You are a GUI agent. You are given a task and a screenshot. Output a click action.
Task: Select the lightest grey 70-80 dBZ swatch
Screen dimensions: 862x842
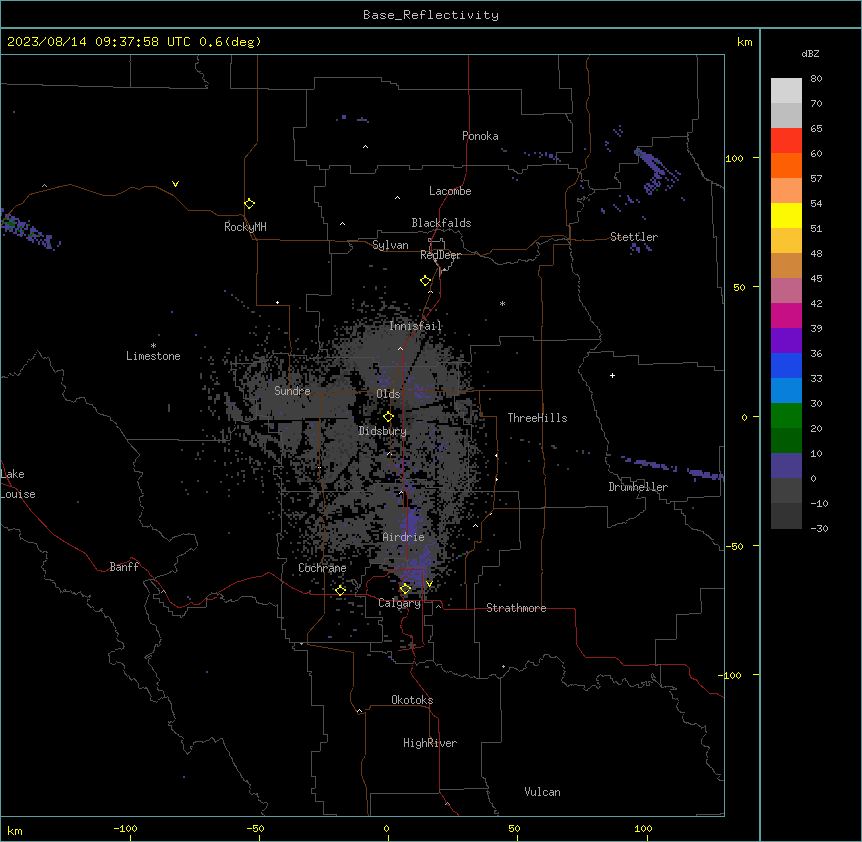(x=786, y=91)
